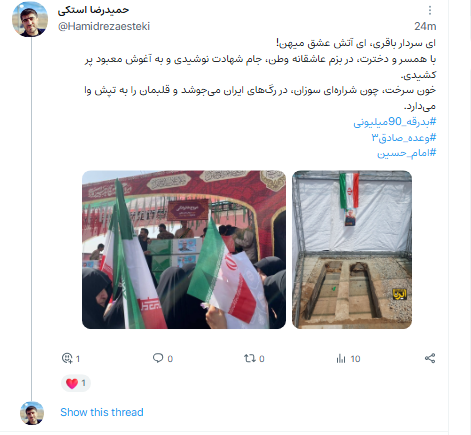Click the add reaction smiley icon
Viewport: 471px width, 435px height.
click(x=67, y=358)
